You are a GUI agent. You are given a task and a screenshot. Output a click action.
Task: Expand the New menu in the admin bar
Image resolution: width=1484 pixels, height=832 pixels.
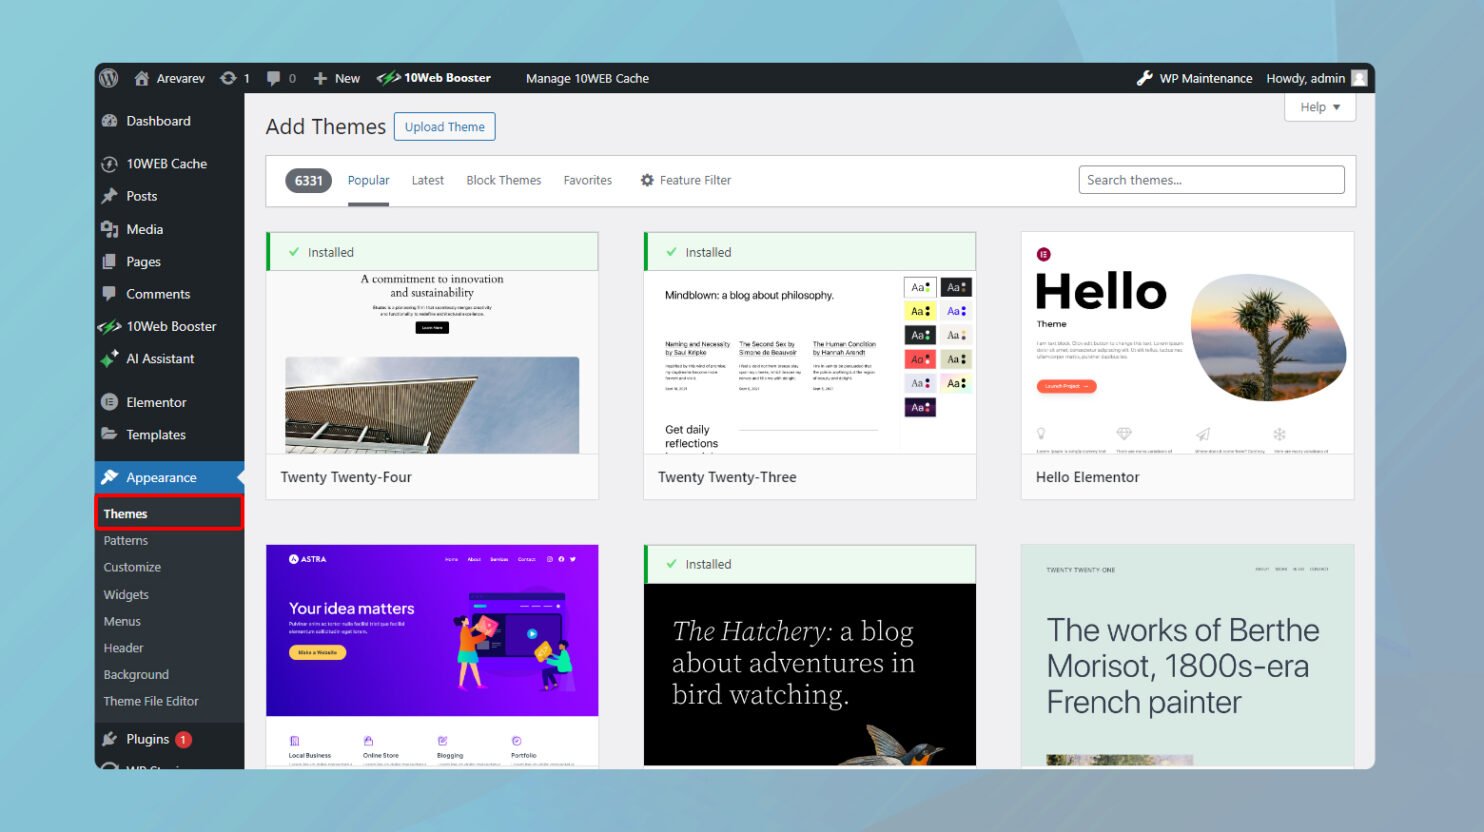pyautogui.click(x=337, y=77)
